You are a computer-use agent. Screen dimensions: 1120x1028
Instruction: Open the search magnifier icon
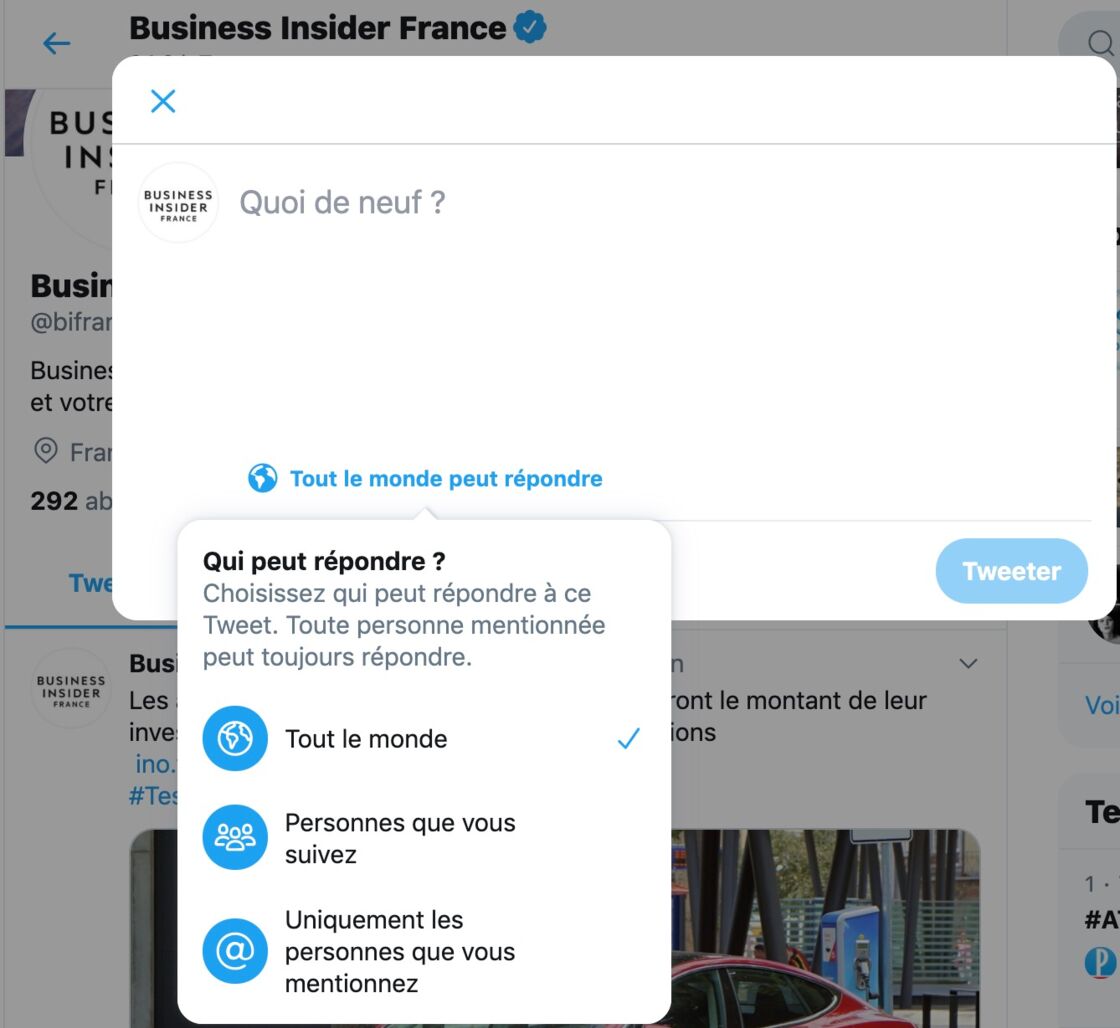click(x=1100, y=44)
